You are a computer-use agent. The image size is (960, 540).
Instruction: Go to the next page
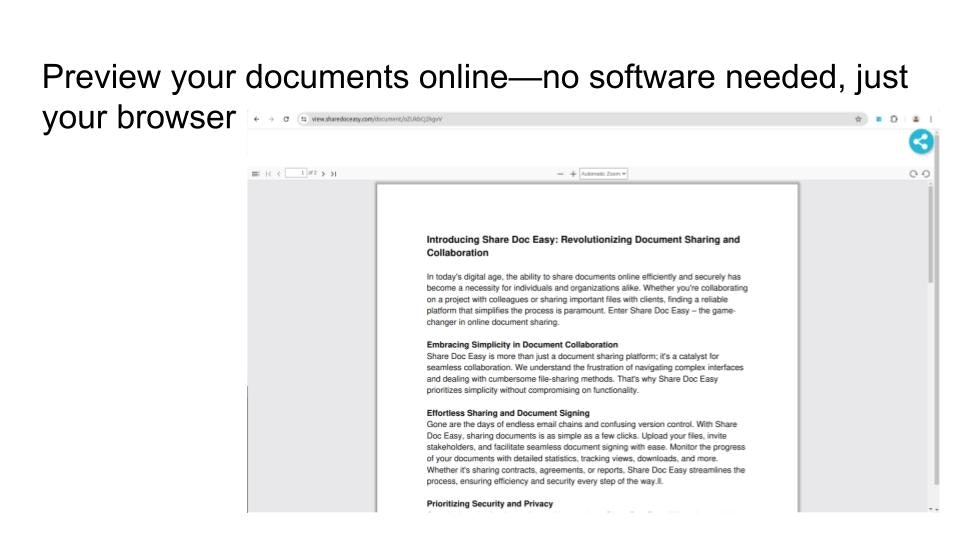coord(323,174)
